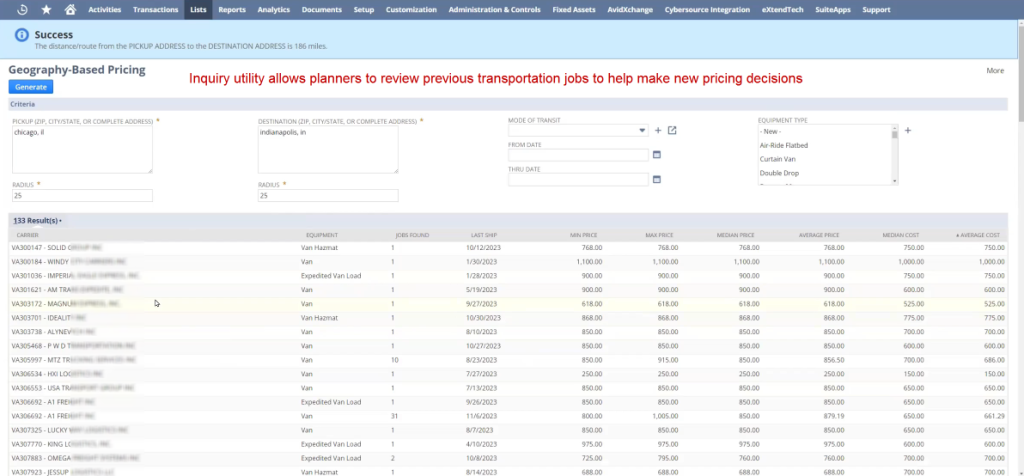This screenshot has height=476, width=1024.
Task: Open Mode of Transit record in new window
Action: (x=672, y=130)
